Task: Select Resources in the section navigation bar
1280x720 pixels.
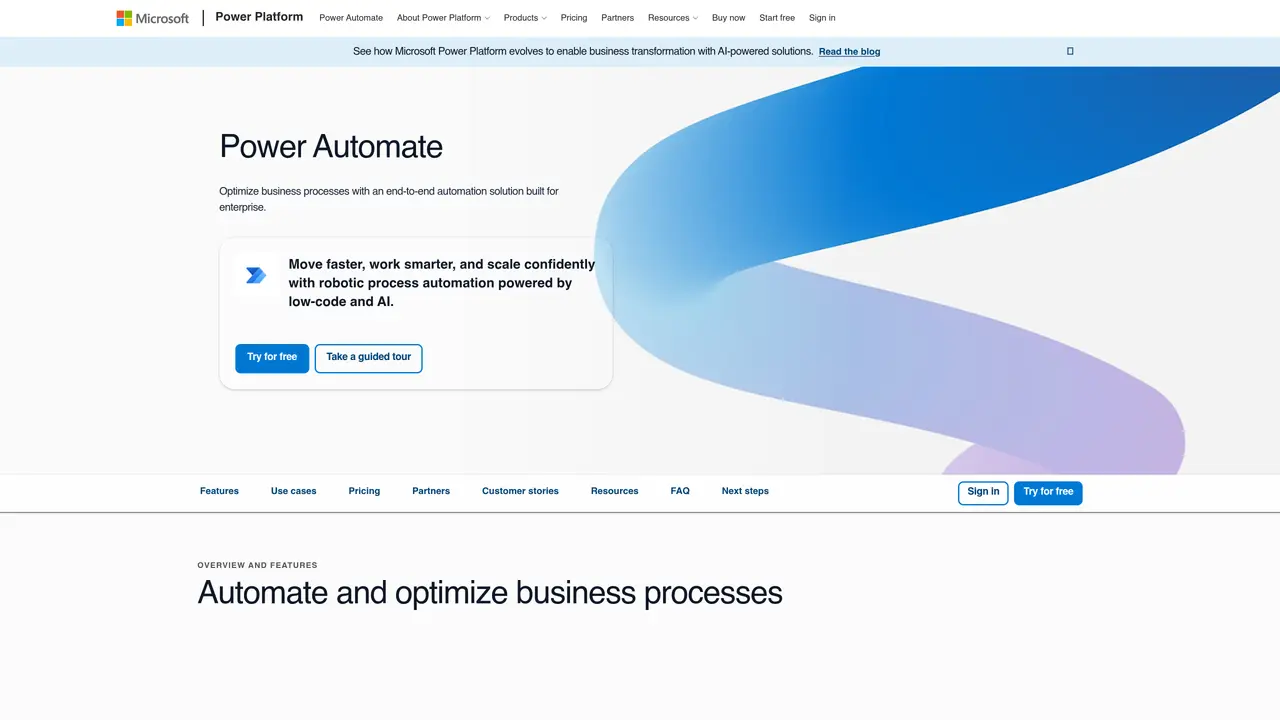Action: [x=615, y=491]
